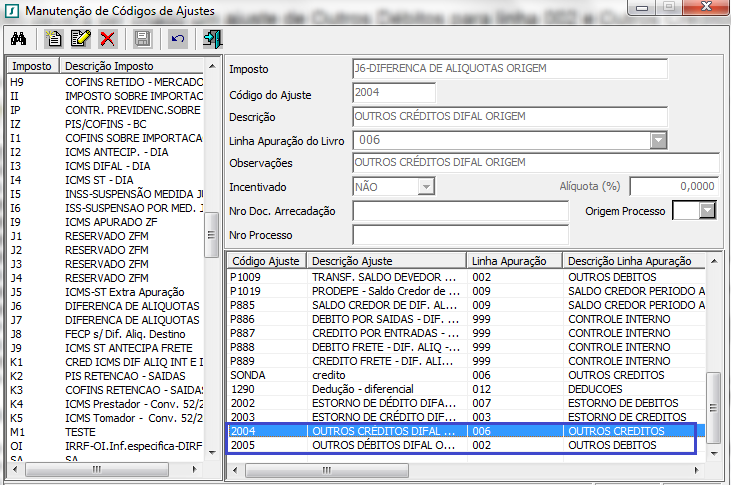Click the Nro Processo input field

pos(460,235)
